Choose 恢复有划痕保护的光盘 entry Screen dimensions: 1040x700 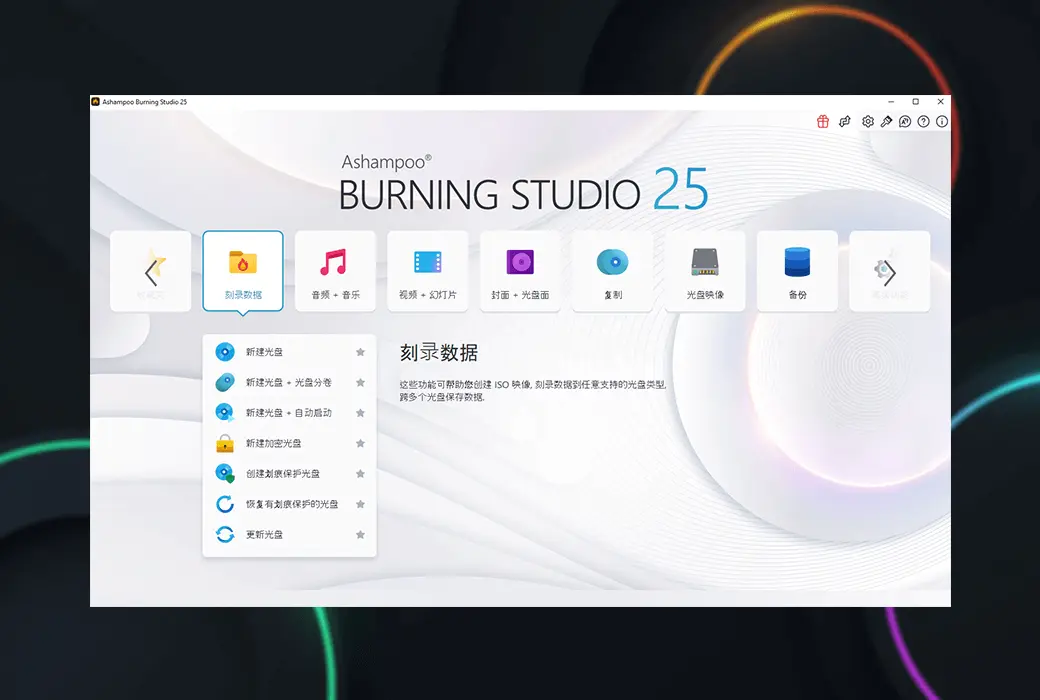[x=289, y=504]
